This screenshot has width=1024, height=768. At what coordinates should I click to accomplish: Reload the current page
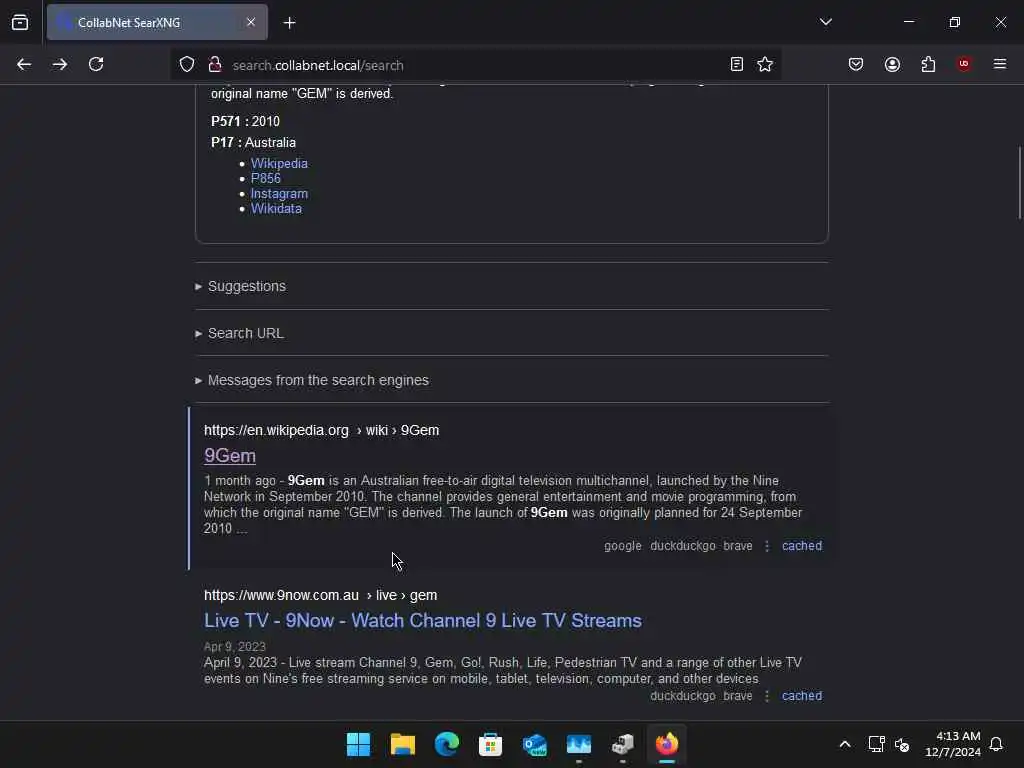click(x=96, y=65)
